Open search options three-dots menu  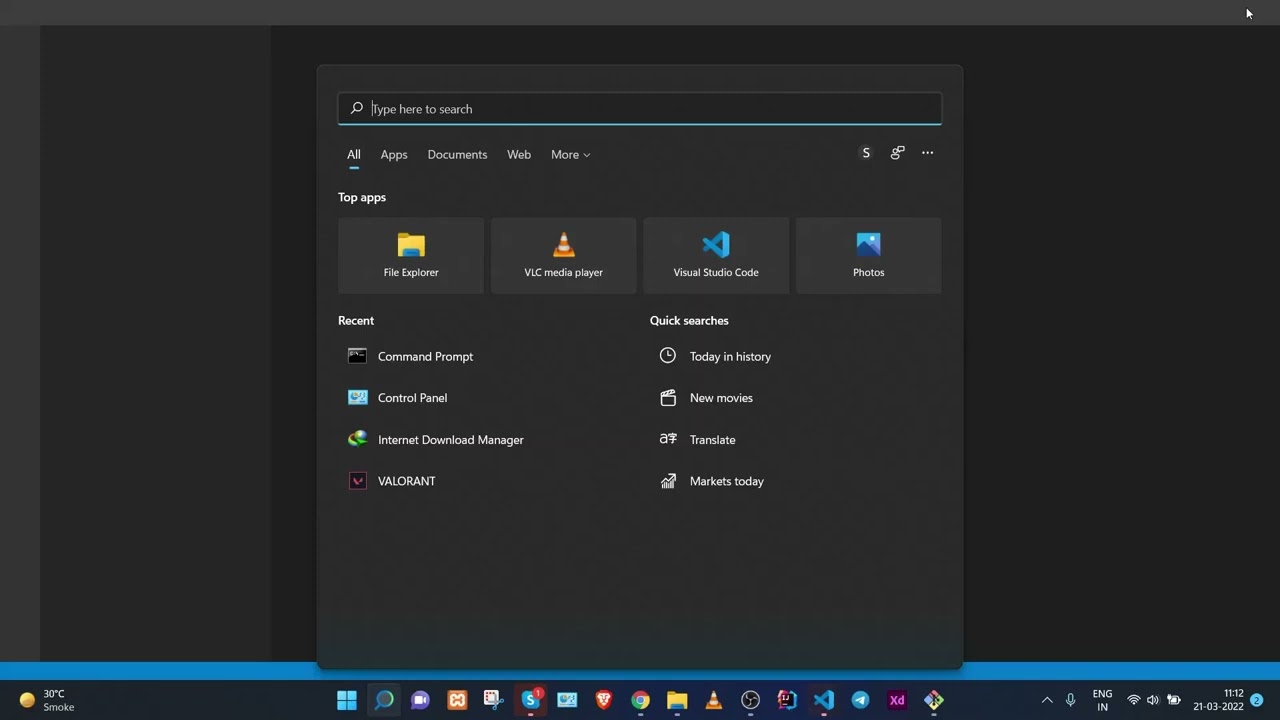pos(928,153)
